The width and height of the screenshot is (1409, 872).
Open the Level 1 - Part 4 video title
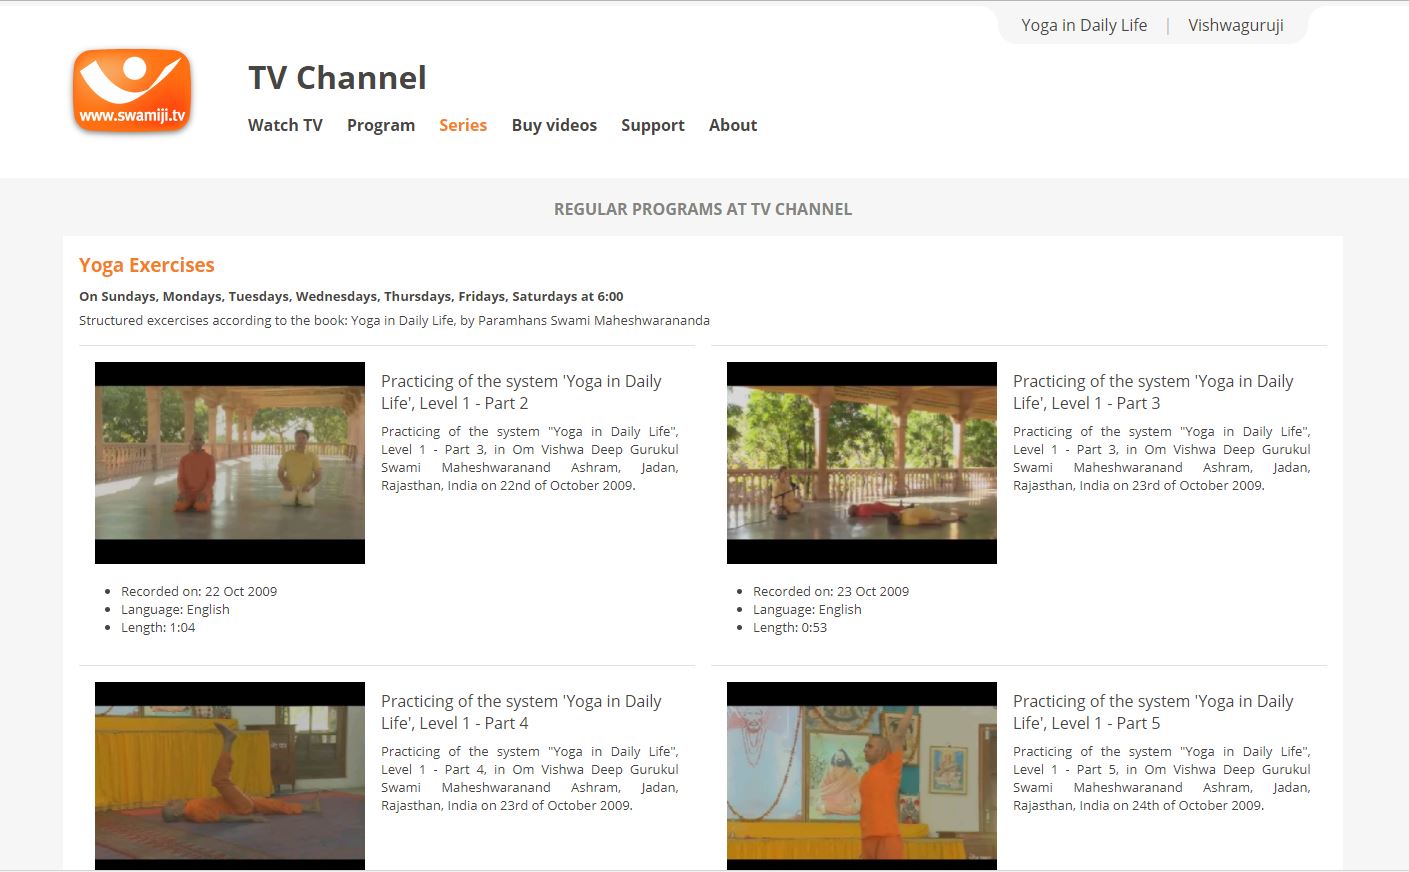[x=521, y=711]
